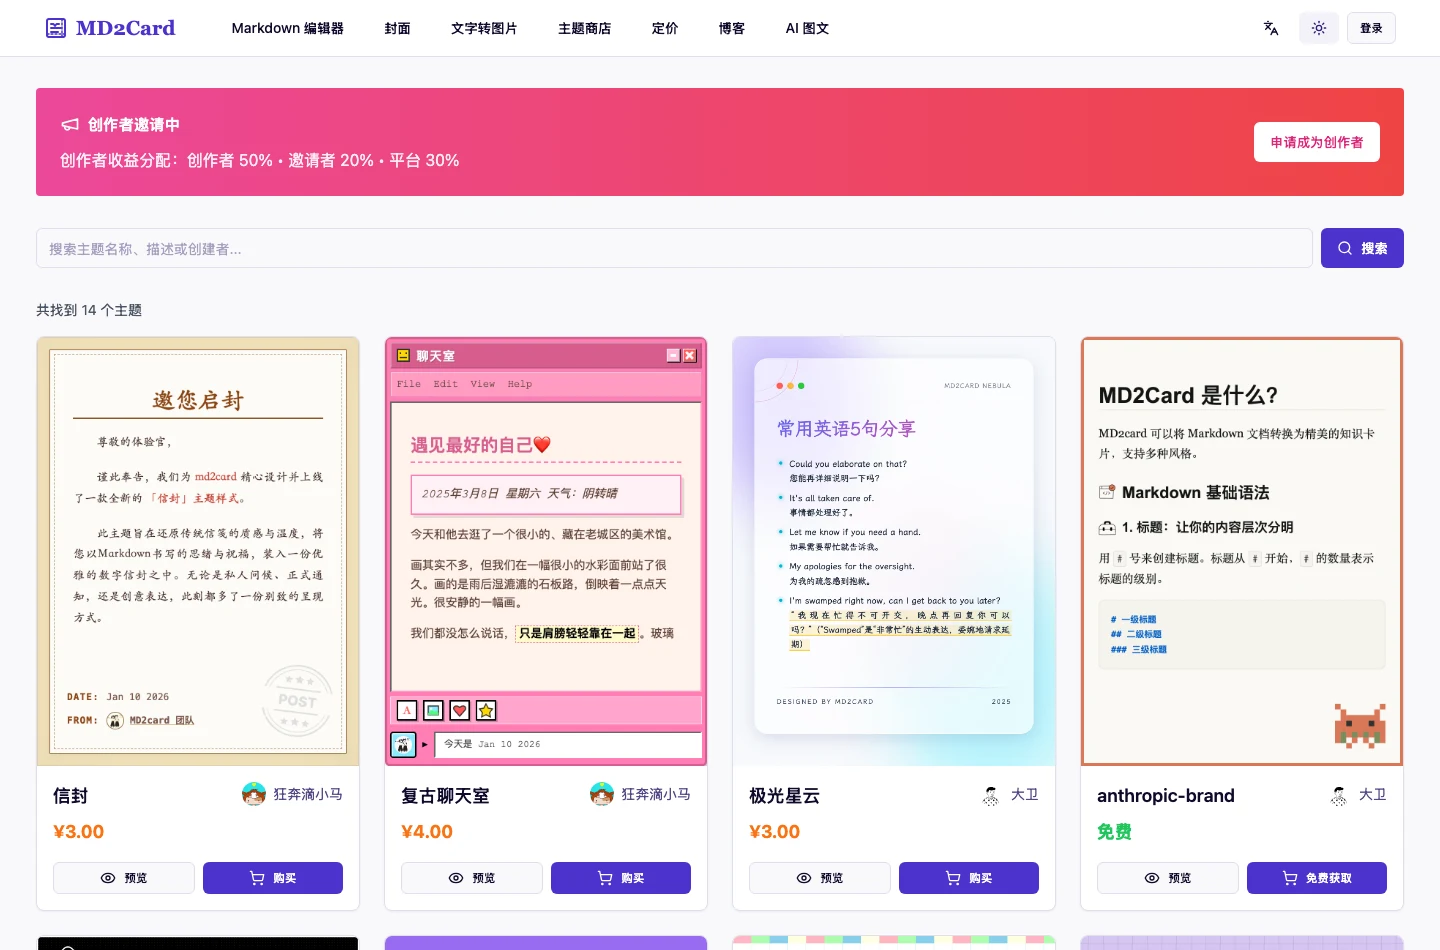The image size is (1440, 950).
Task: Click the megaphone icon beside 创作者邀请中
Action: click(x=70, y=125)
